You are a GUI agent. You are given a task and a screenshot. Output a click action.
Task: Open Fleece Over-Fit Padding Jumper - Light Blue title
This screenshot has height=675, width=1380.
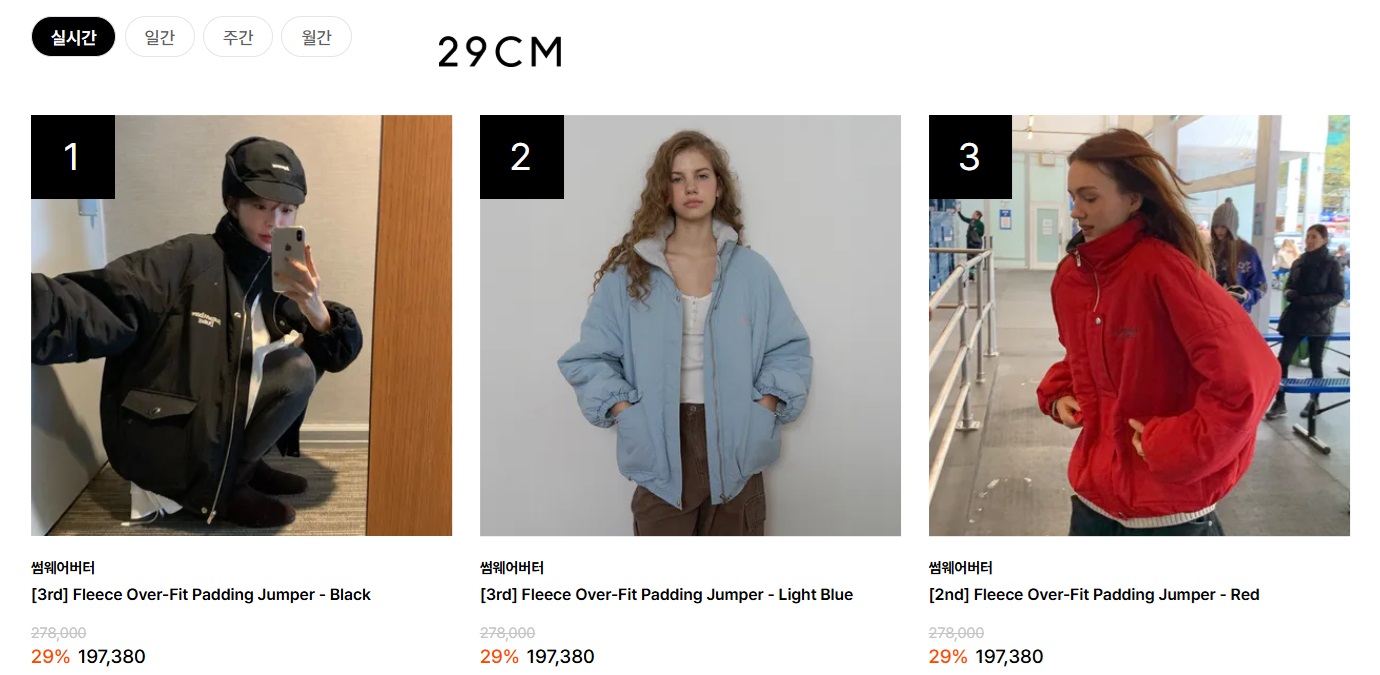(x=666, y=594)
